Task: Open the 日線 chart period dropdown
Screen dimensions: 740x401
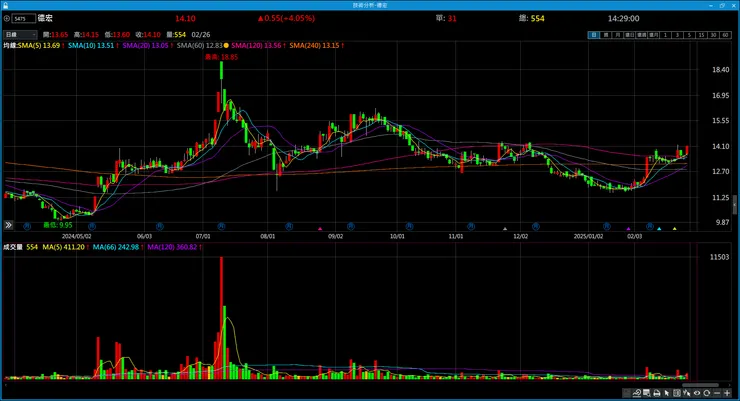Action: pos(20,34)
